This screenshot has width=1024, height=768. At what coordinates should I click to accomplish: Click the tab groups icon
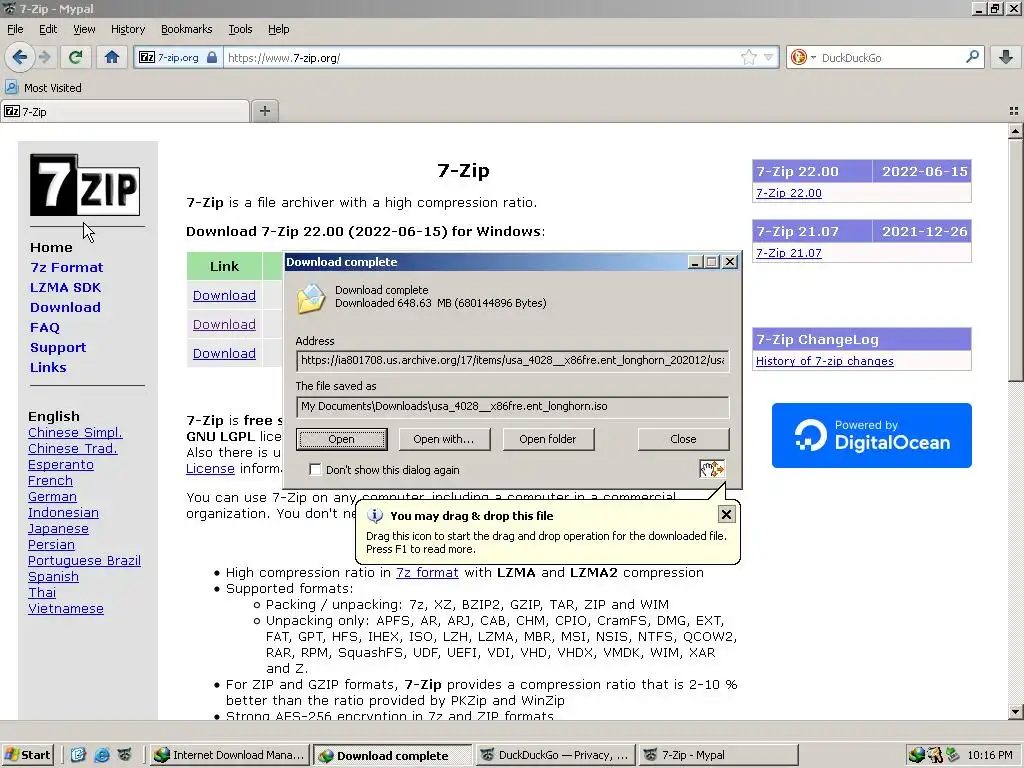(x=1014, y=112)
